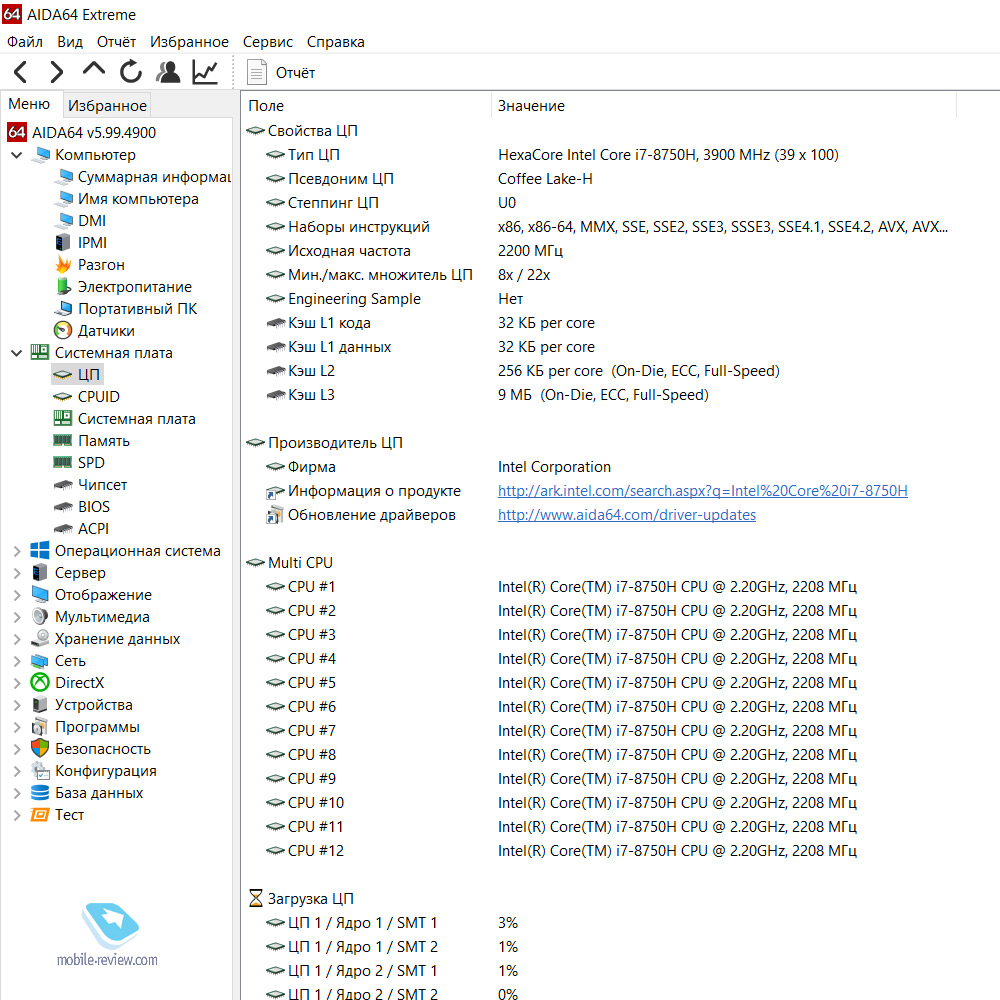
Task: Open the ark.intel.com product link
Action: [x=702, y=491]
